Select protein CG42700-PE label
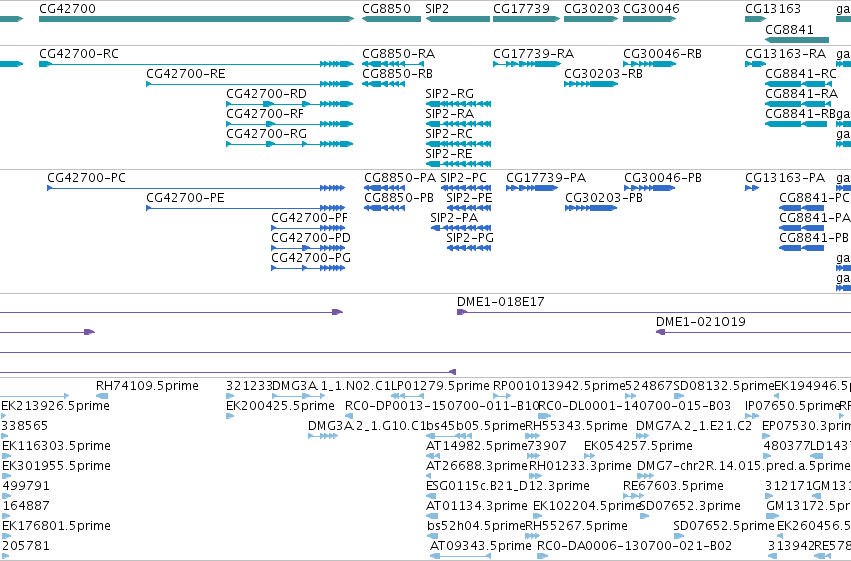 point(185,198)
